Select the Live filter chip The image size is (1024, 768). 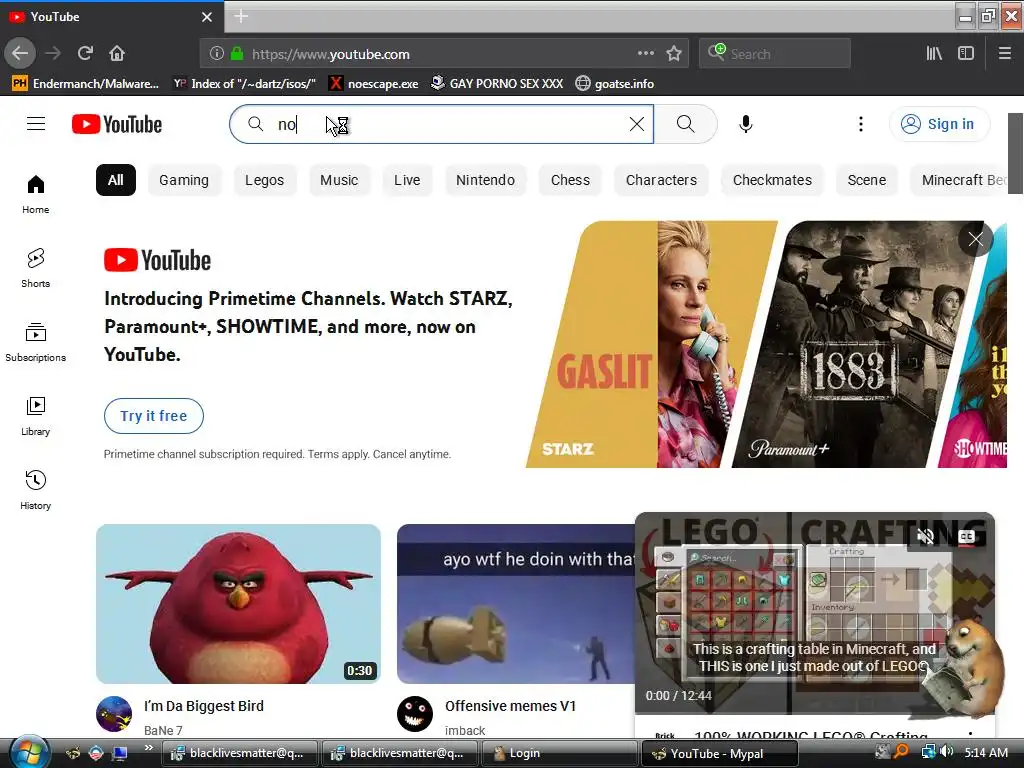click(407, 180)
